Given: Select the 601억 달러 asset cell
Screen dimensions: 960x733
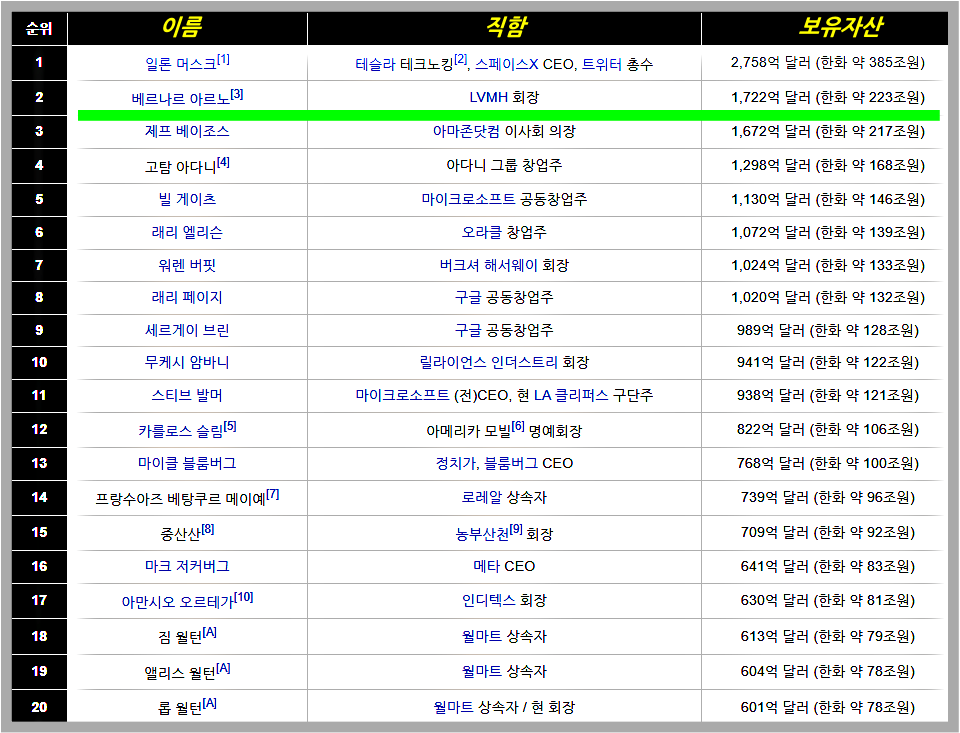Looking at the screenshot, I should pos(828,707).
